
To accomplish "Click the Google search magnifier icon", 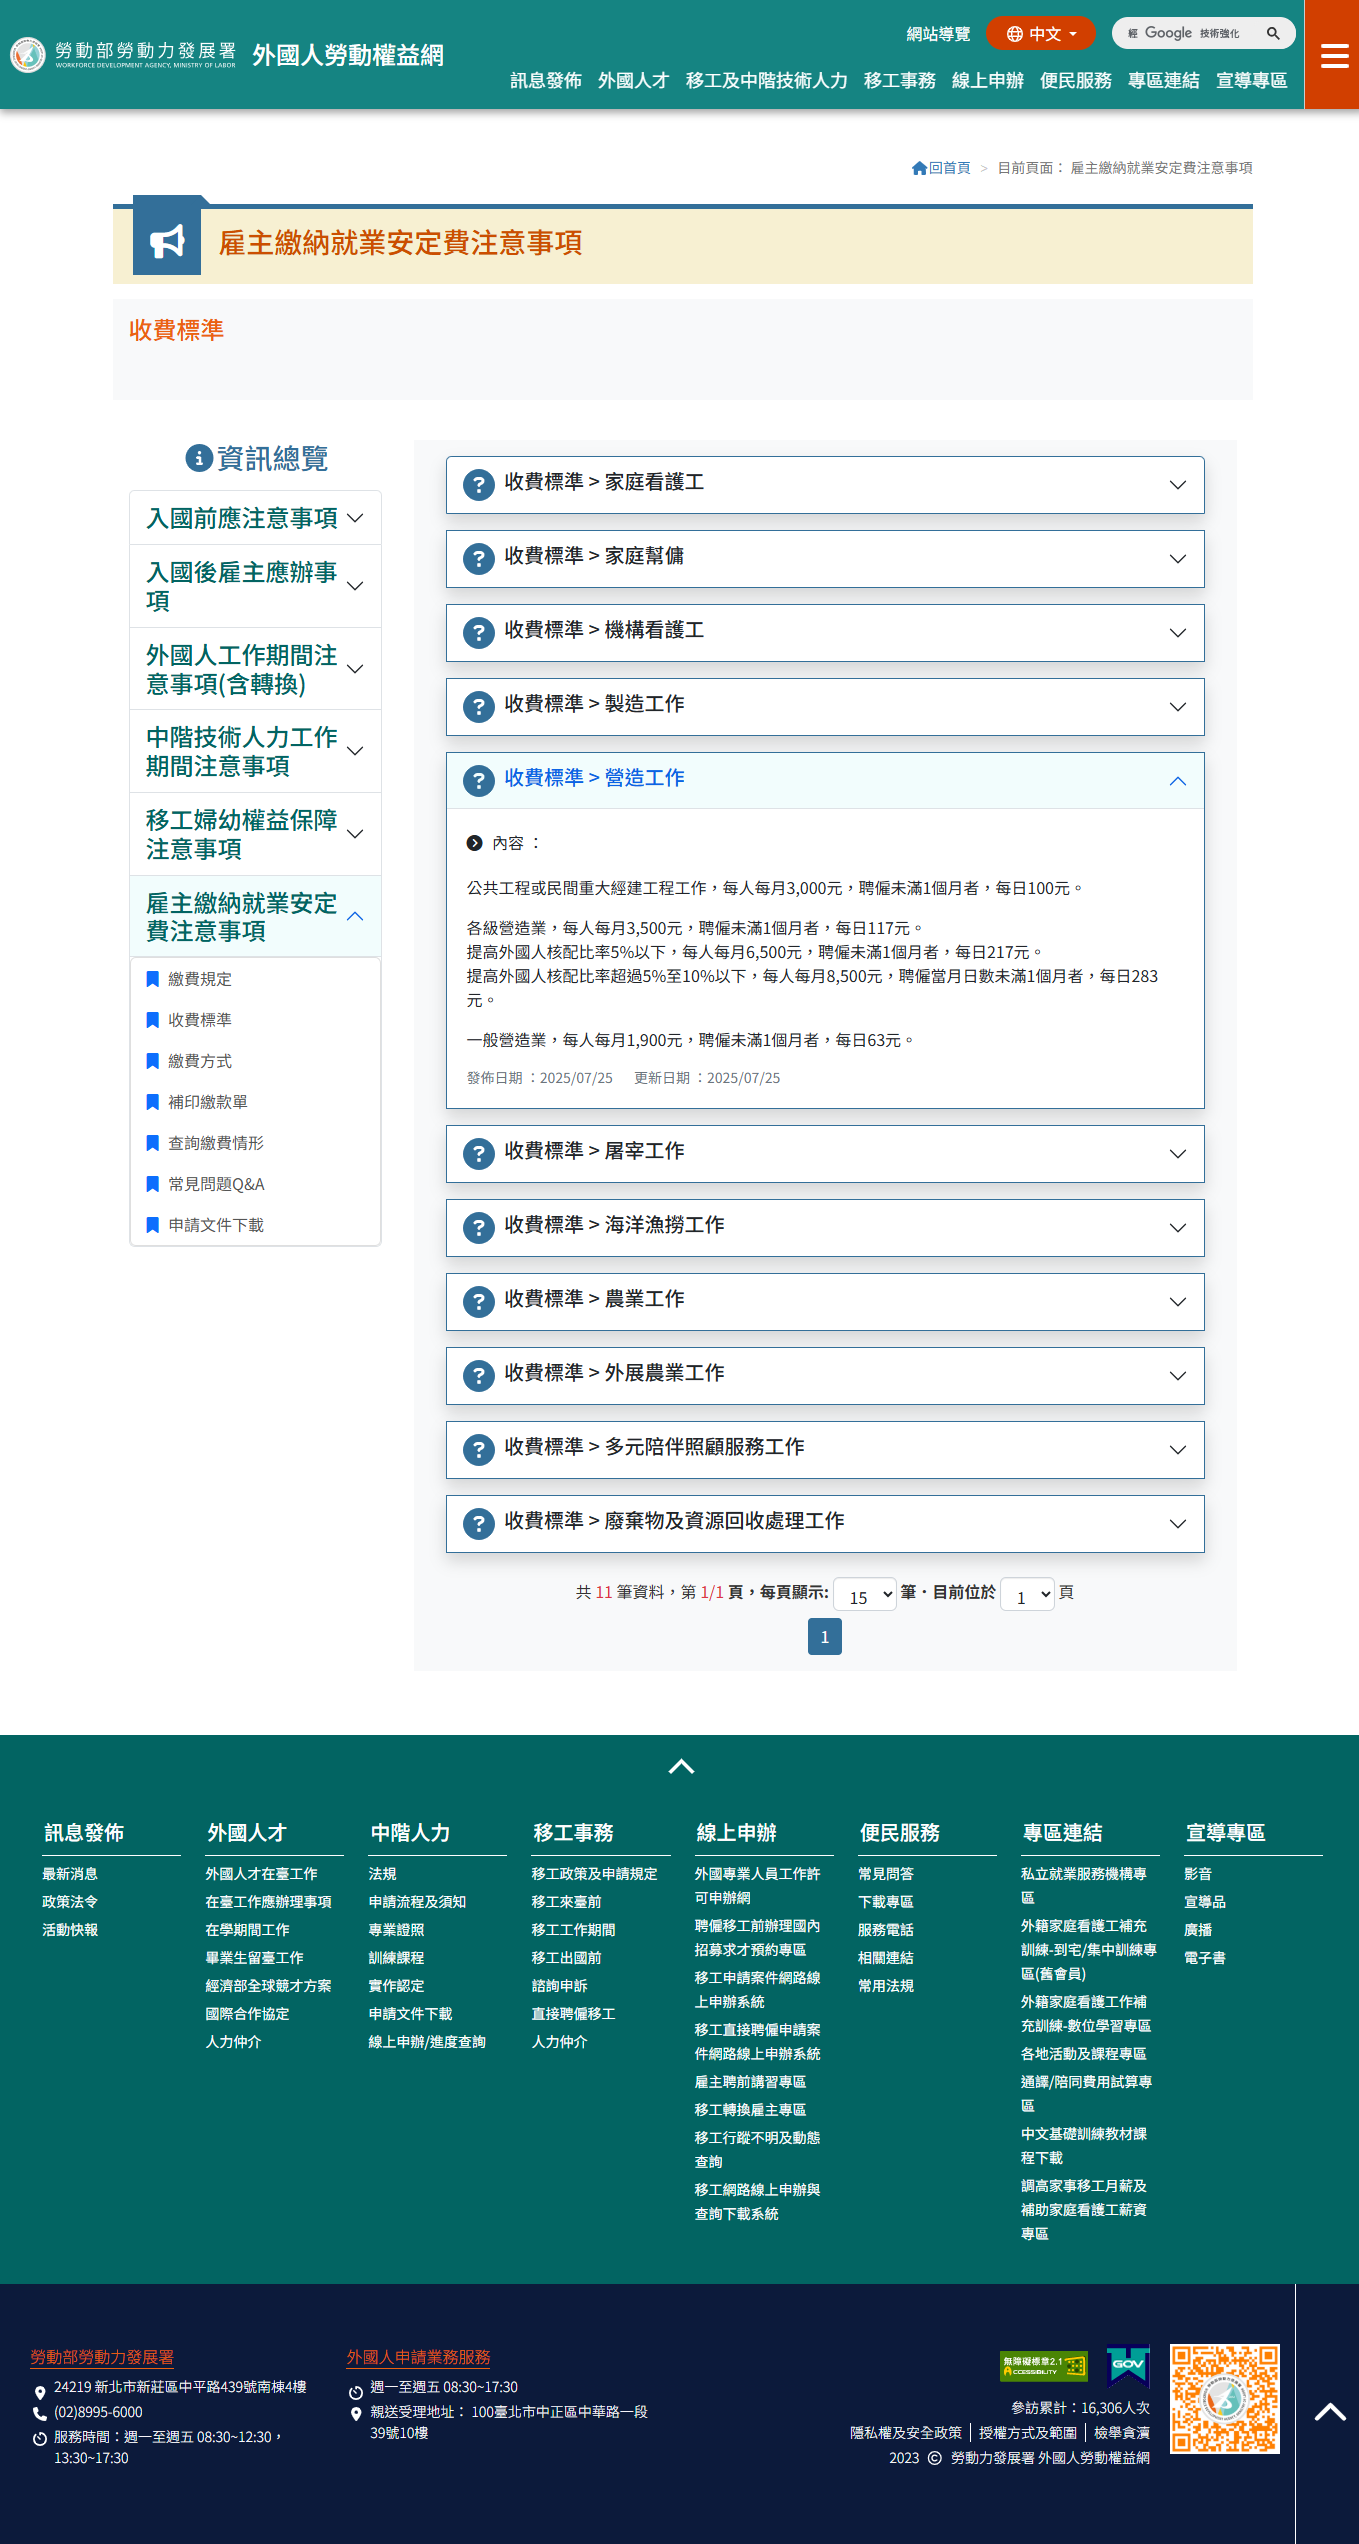I will pos(1273,33).
